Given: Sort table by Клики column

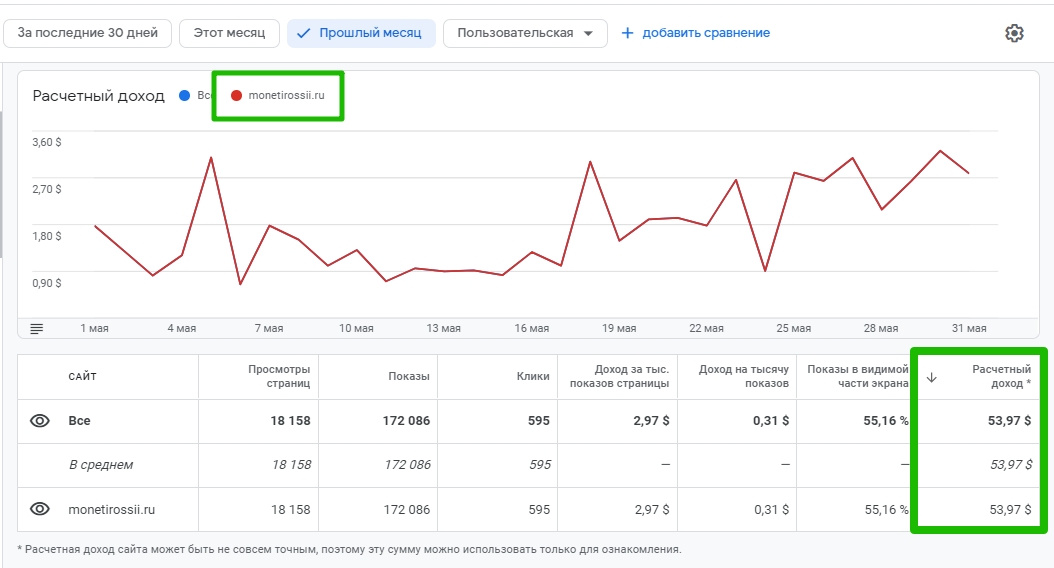Looking at the screenshot, I should tap(533, 376).
